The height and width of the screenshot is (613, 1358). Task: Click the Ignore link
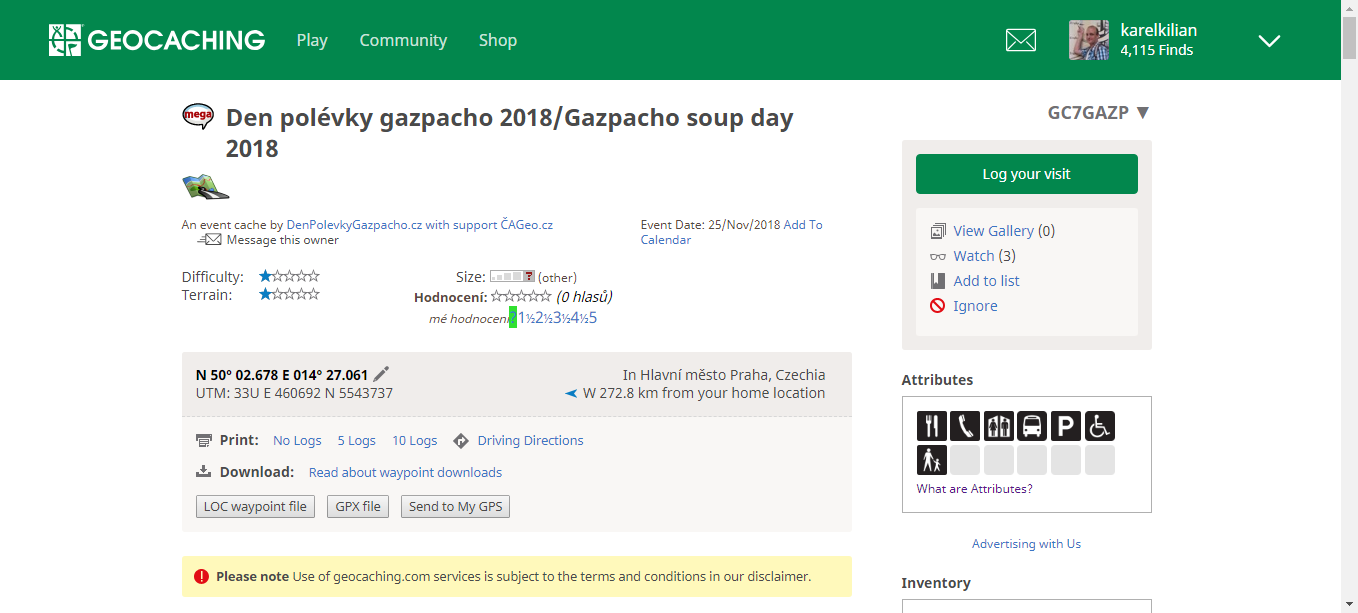[x=975, y=306]
